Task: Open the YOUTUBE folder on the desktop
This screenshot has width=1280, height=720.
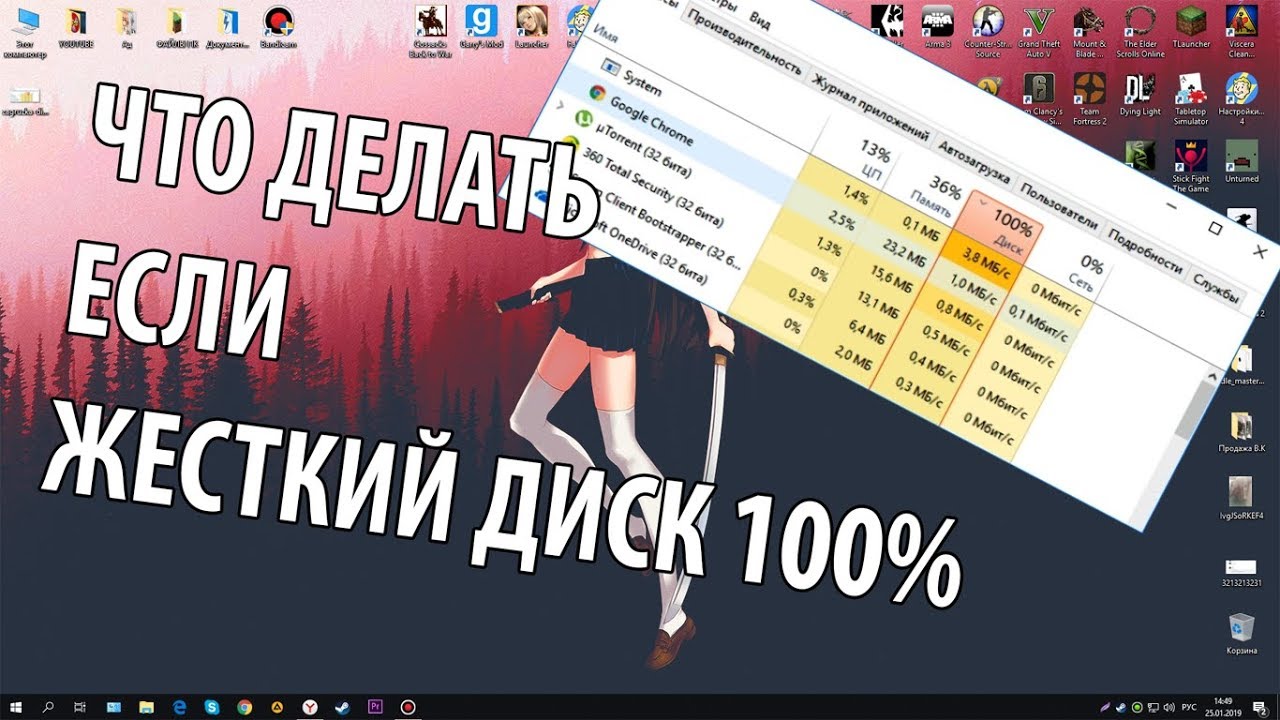Action: click(x=75, y=27)
